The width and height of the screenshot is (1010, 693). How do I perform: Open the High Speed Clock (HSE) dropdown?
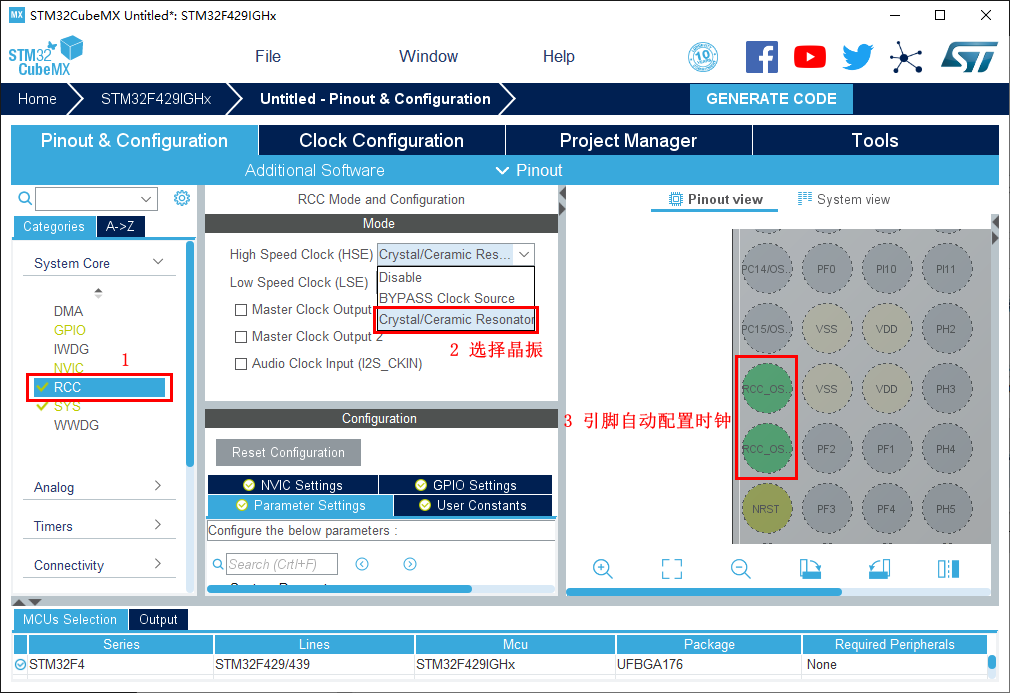tap(455, 255)
